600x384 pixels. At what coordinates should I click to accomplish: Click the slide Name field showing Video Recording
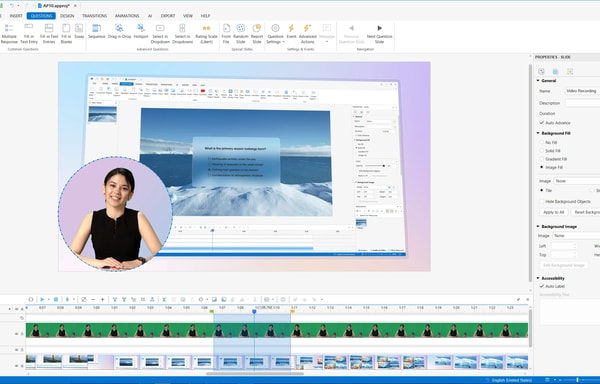pyautogui.click(x=582, y=91)
